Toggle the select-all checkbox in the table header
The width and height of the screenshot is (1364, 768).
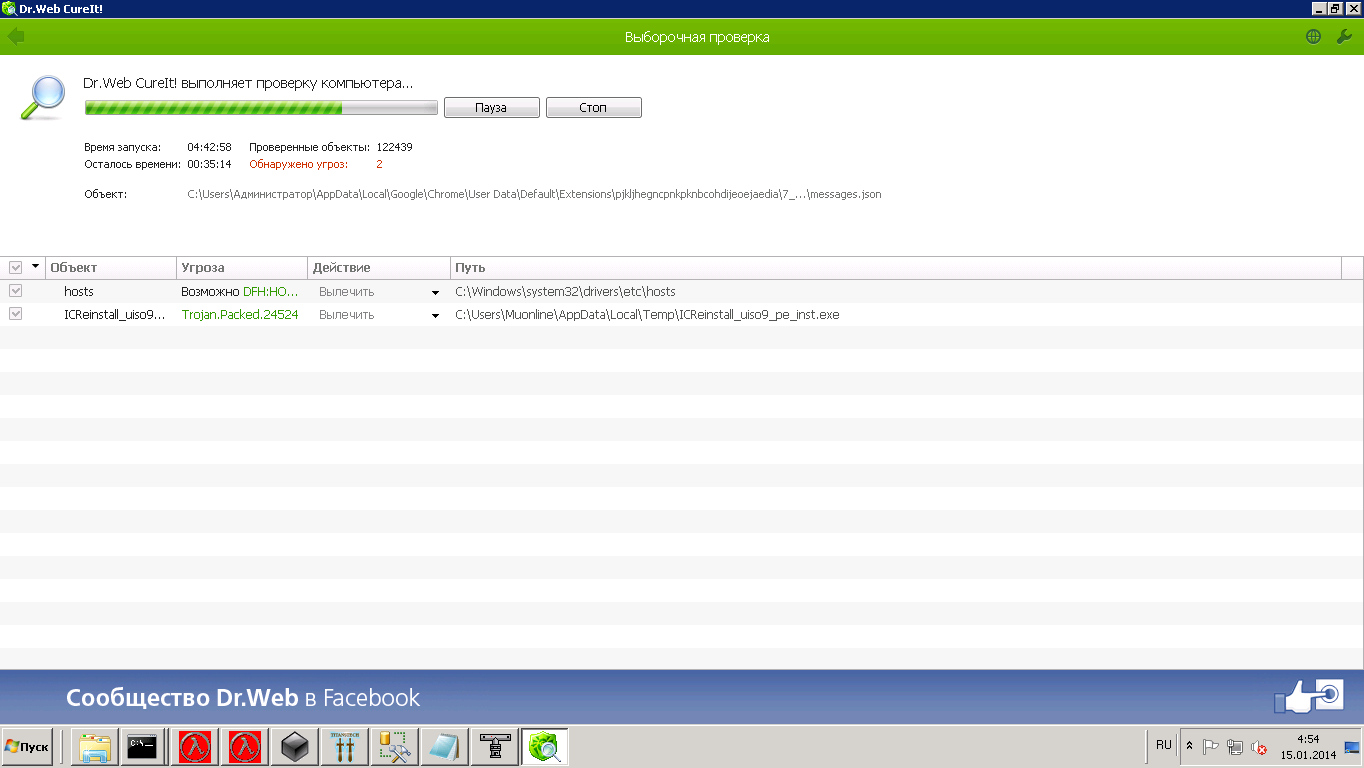[x=15, y=267]
